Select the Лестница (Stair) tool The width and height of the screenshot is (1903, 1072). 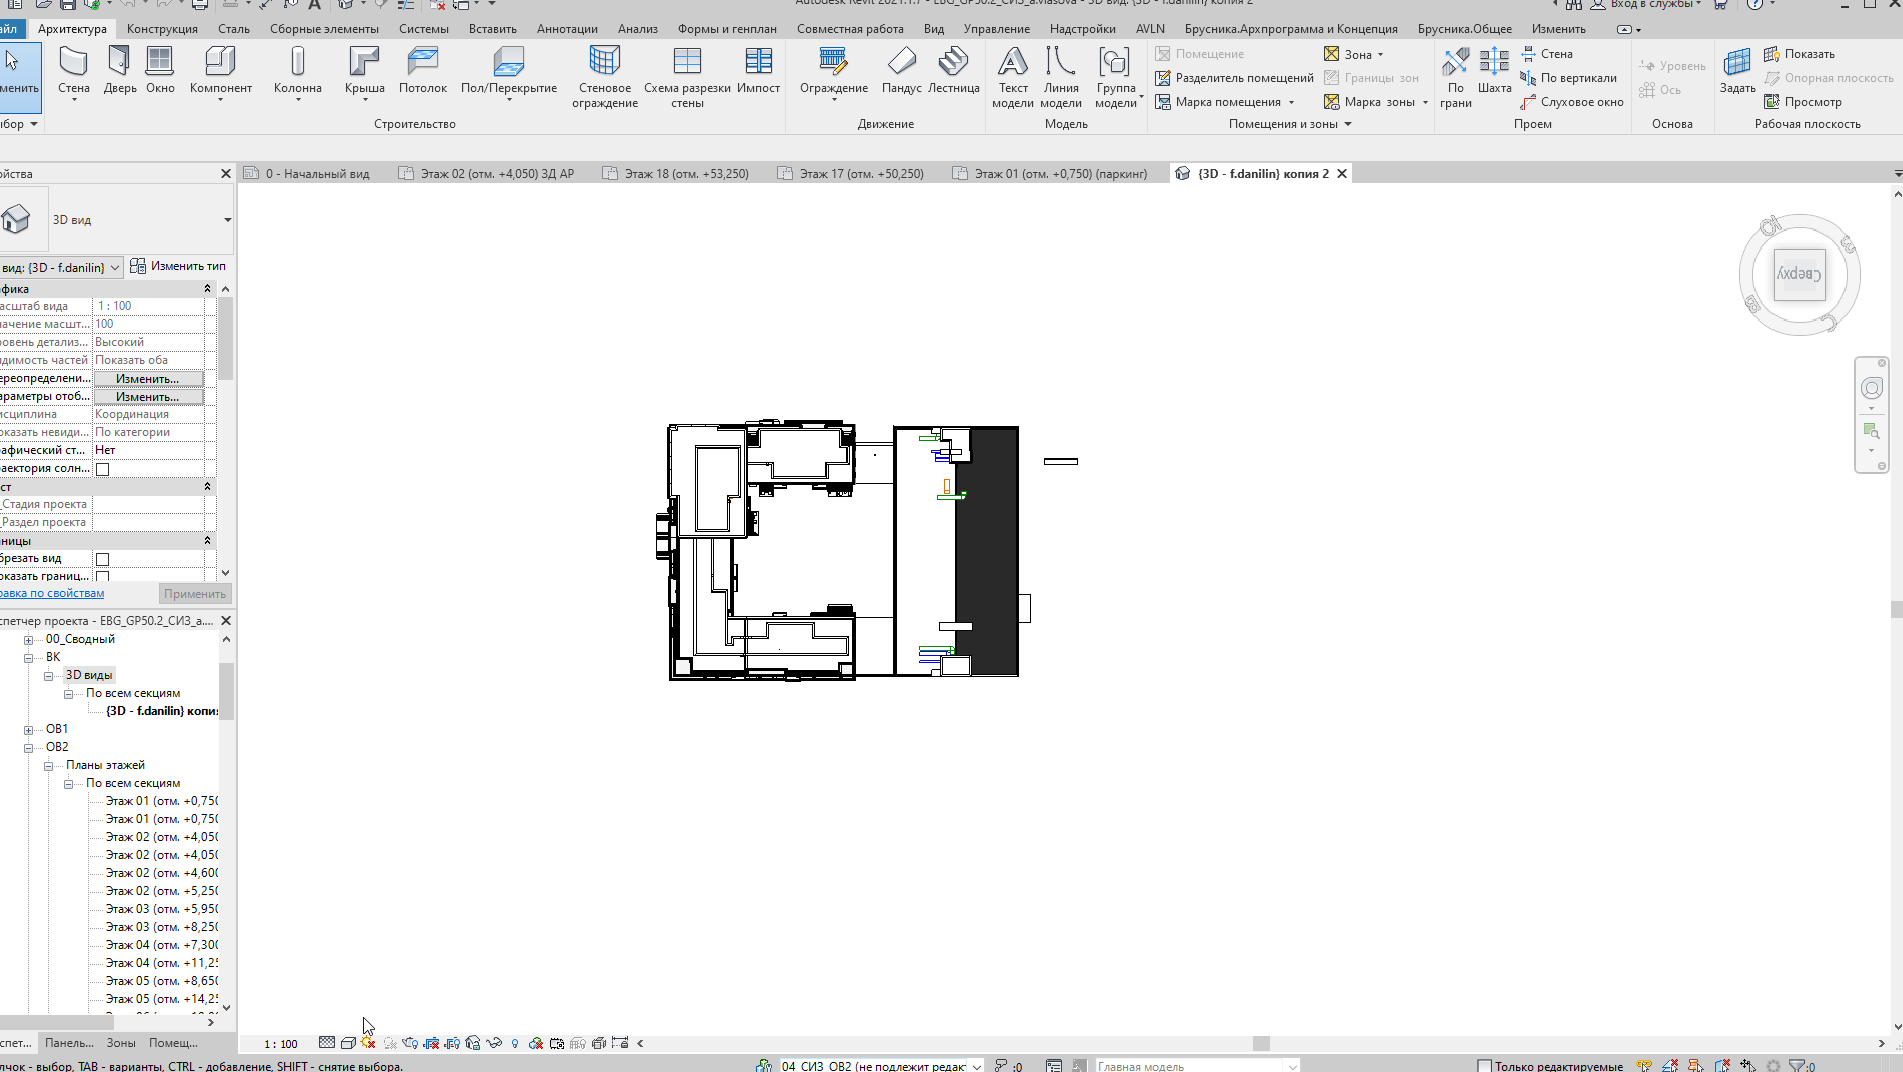953,70
